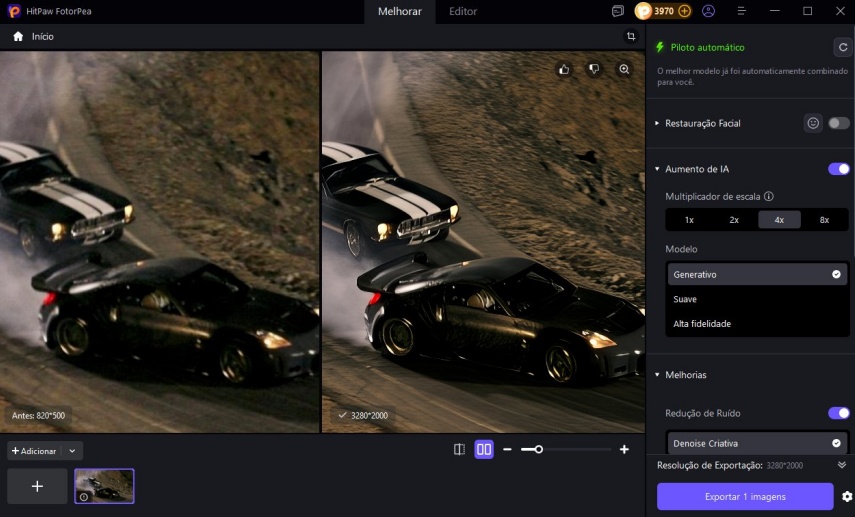Image resolution: width=855 pixels, height=517 pixels.
Task: Switch to split slider comparison view
Action: click(x=459, y=450)
